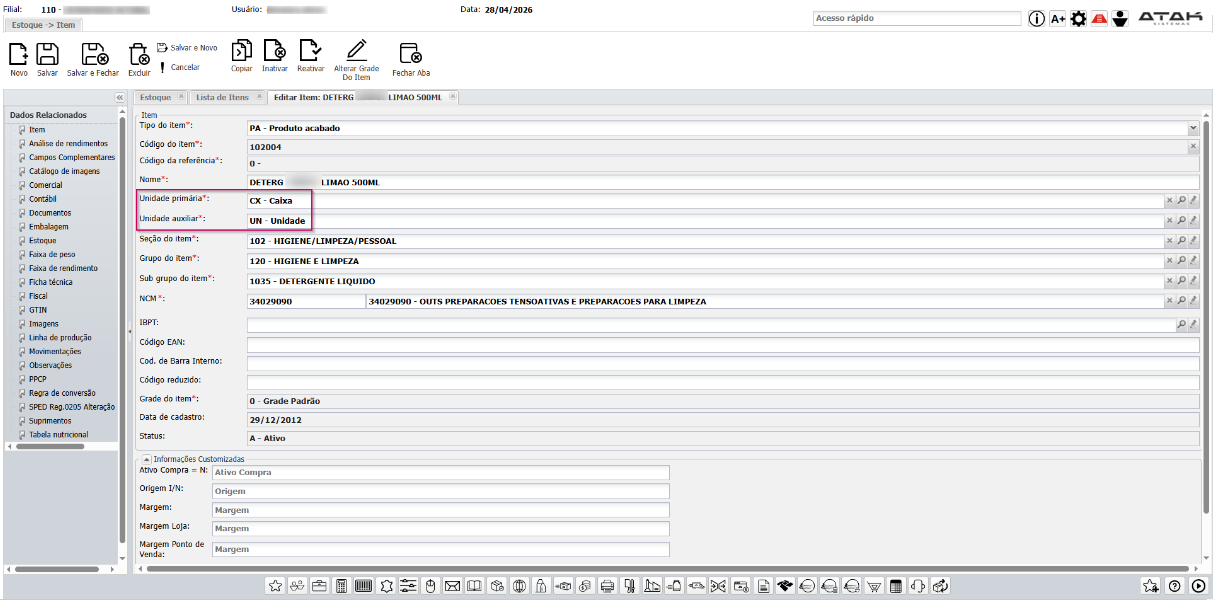Click the envelope icon in bottom bar
Screen dimensions: 1215x600
coord(452,586)
